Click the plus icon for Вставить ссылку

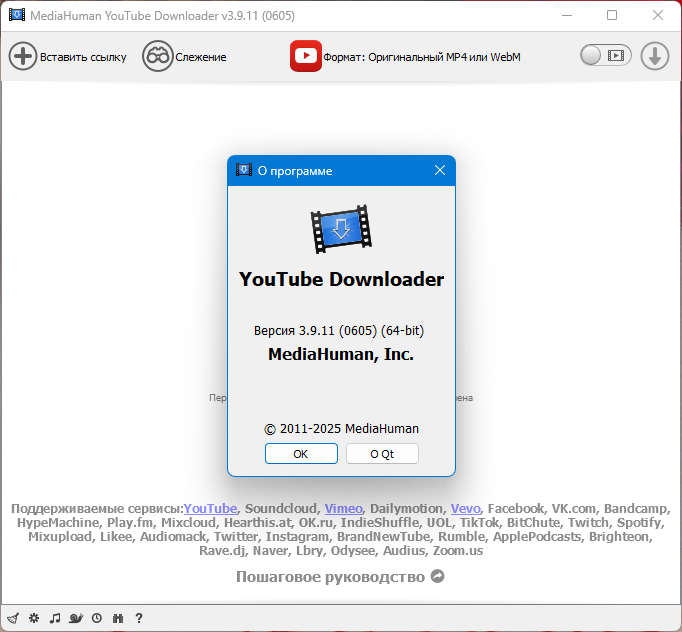(x=23, y=56)
